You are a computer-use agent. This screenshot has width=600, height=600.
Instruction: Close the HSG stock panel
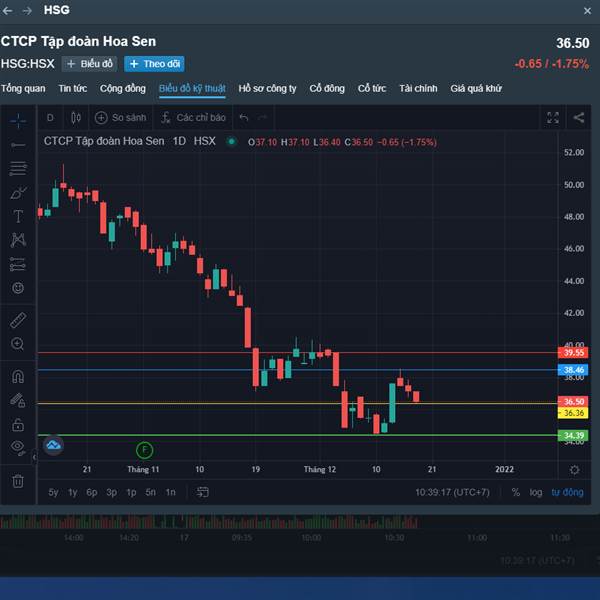[587, 11]
